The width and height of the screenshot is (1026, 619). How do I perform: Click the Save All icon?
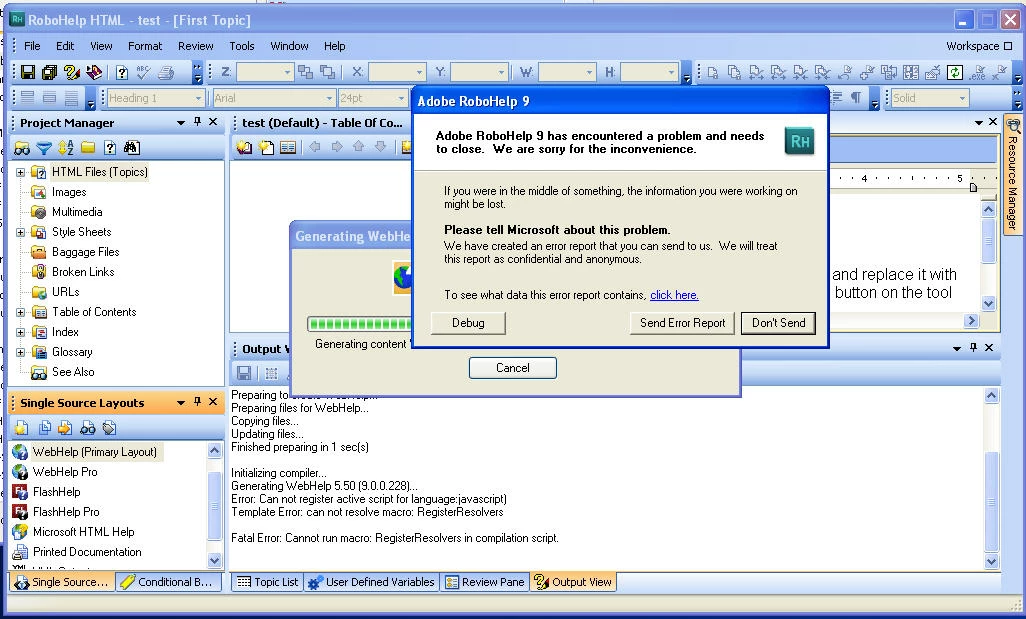[x=49, y=72]
